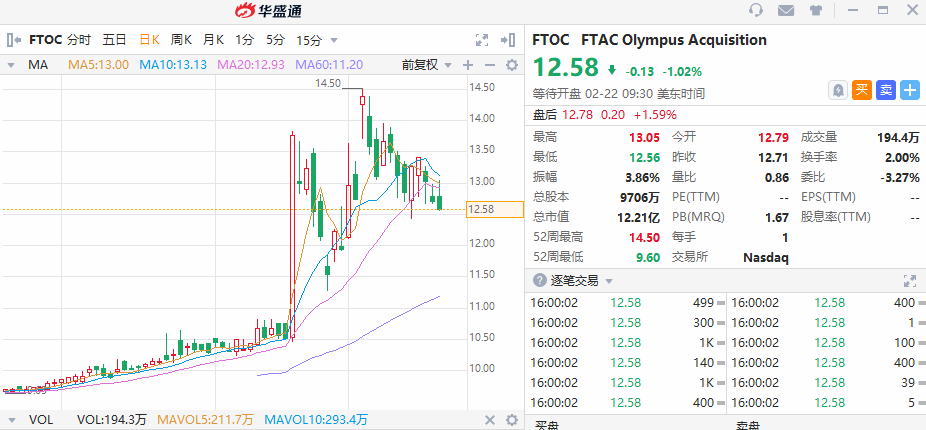Image resolution: width=926 pixels, height=430 pixels.
Task: Click the 最高 value 13.05
Action: (x=644, y=138)
